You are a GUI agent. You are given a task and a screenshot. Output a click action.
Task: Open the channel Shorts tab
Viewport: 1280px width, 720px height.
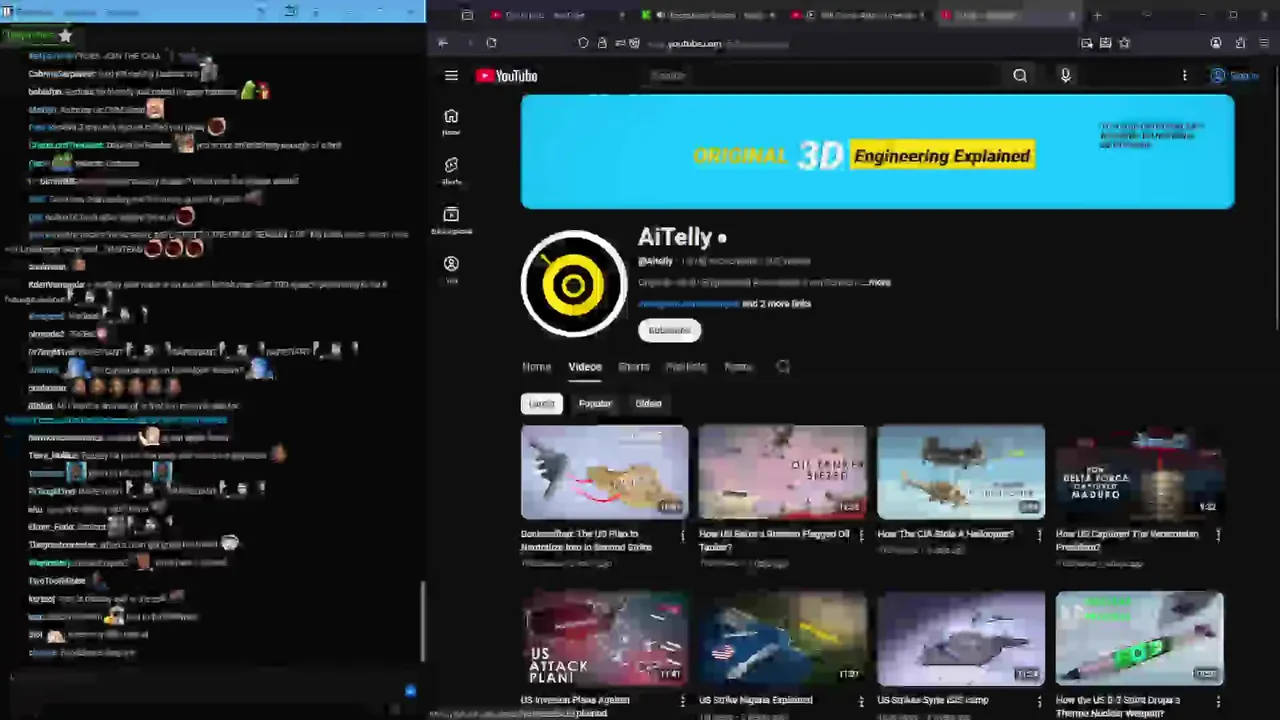[633, 367]
